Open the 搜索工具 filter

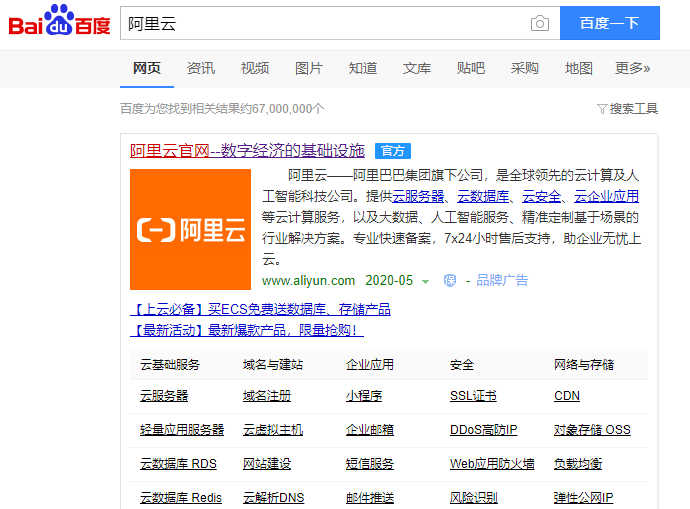tap(627, 109)
